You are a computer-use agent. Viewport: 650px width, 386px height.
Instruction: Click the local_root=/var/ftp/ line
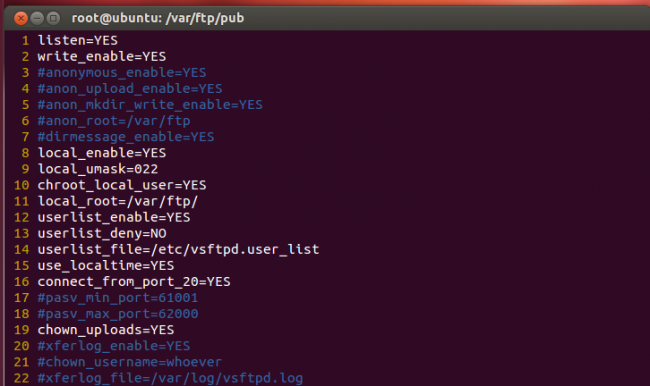click(x=118, y=201)
